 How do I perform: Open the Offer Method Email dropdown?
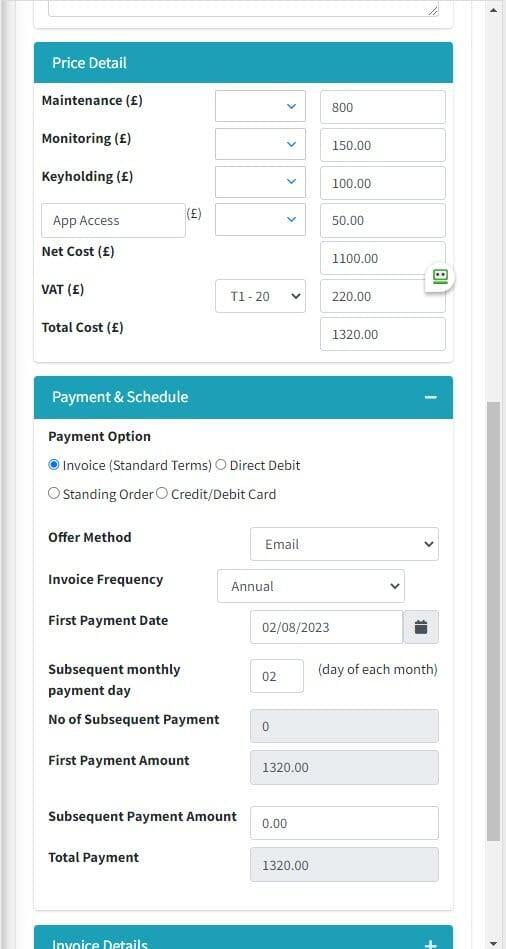344,544
